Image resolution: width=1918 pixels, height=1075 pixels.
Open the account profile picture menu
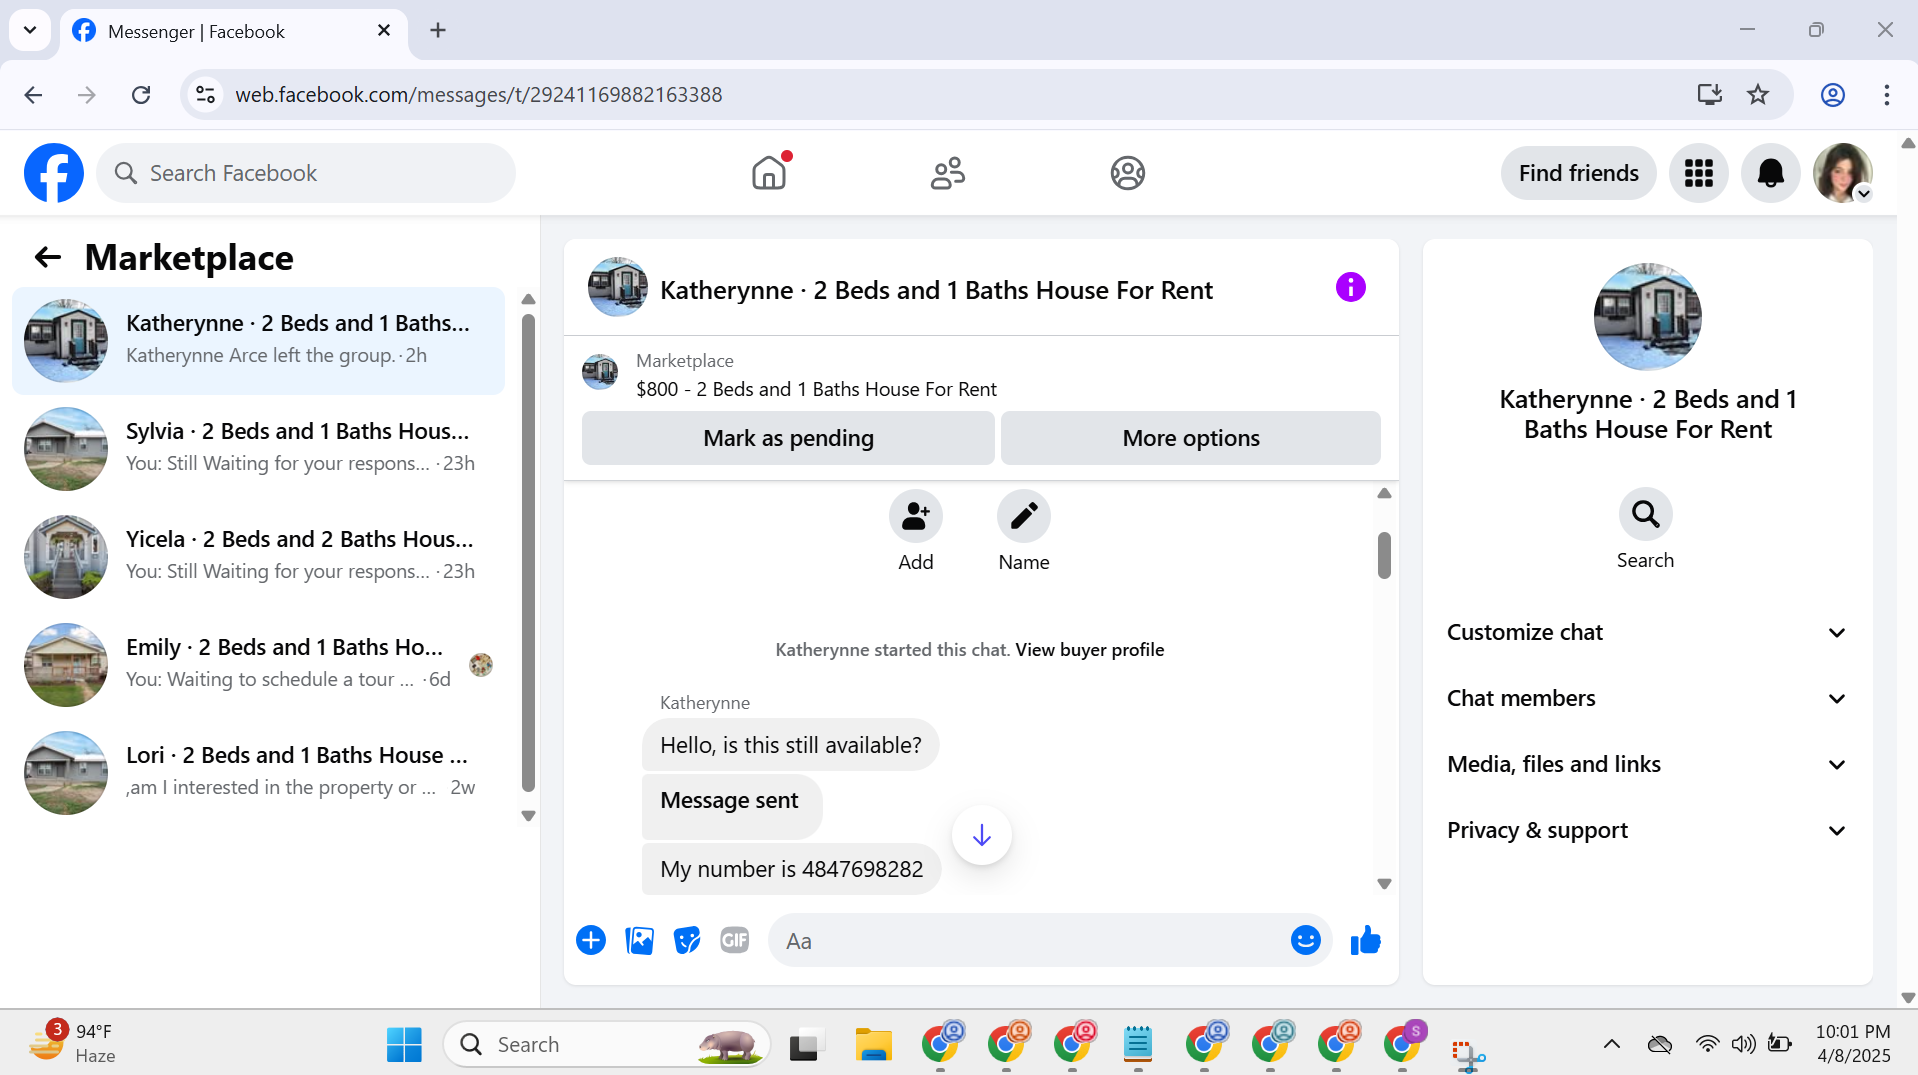[x=1842, y=173]
